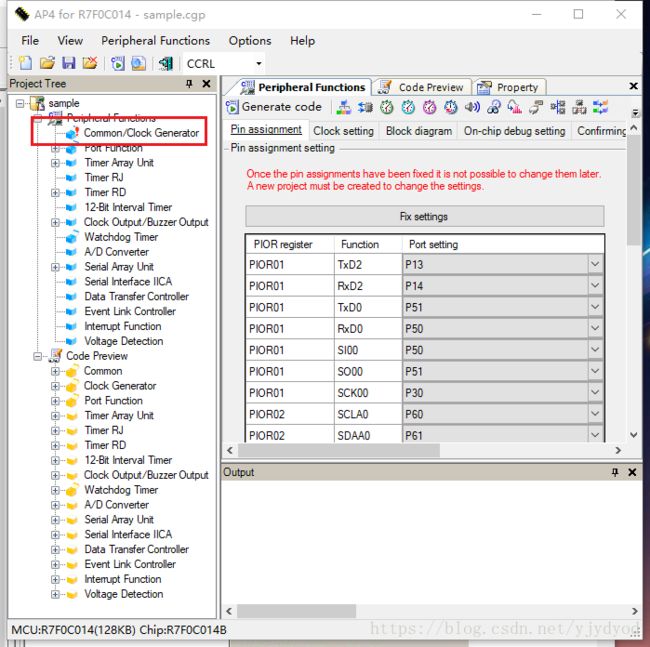Open A/D Converter toolbar icon
Screen dimensions: 650x647
(515, 107)
